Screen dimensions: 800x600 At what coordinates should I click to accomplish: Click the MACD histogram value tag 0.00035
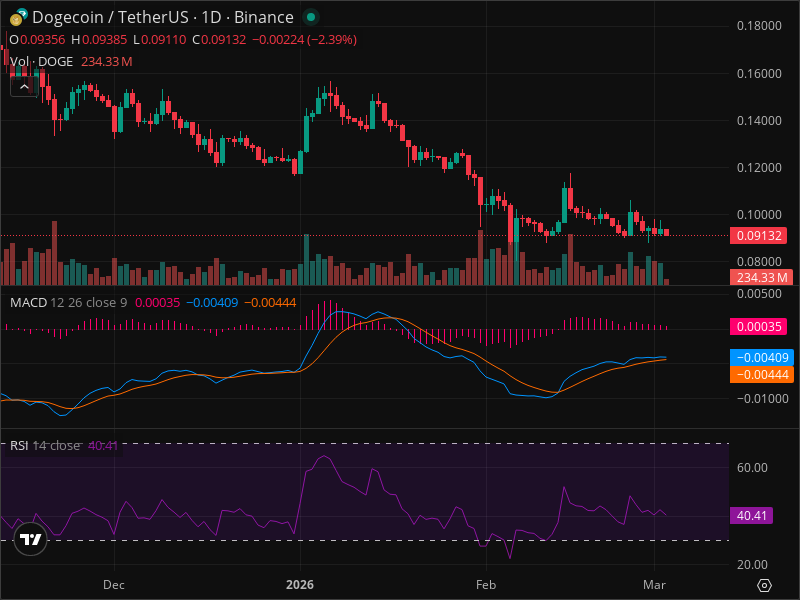pos(758,327)
